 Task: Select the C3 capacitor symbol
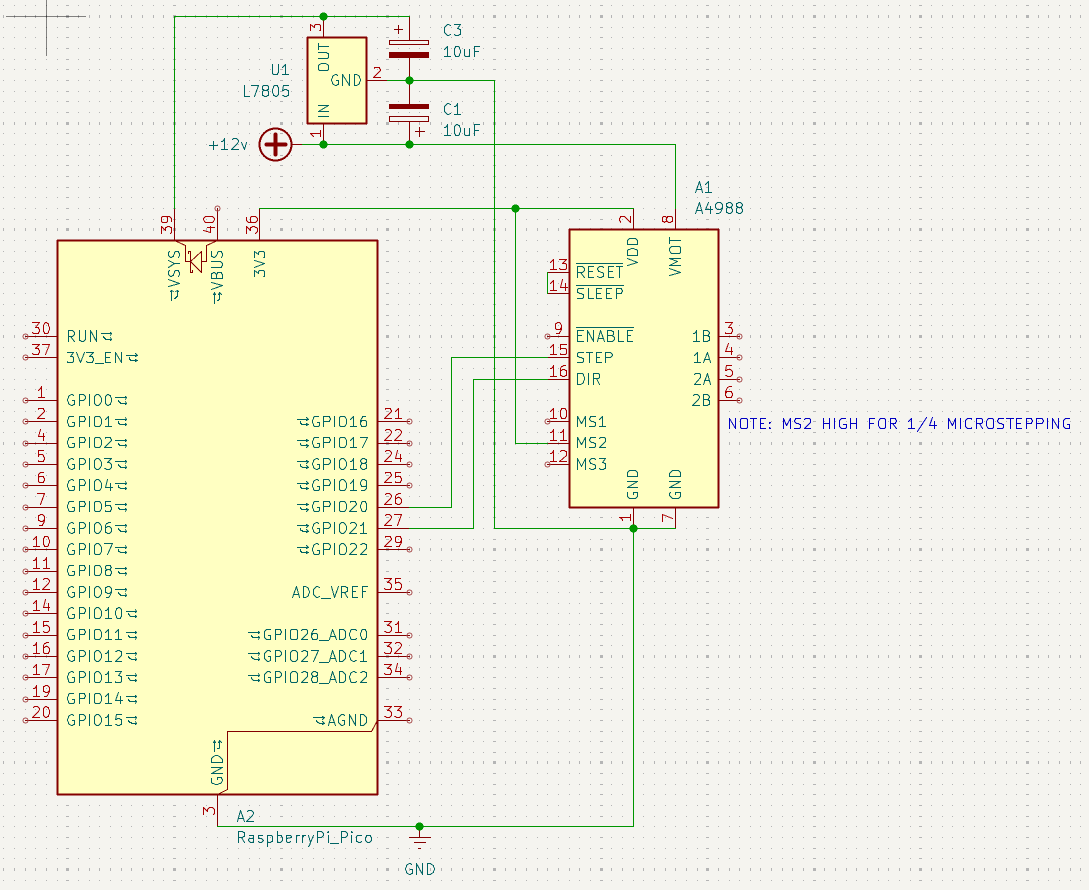[409, 49]
